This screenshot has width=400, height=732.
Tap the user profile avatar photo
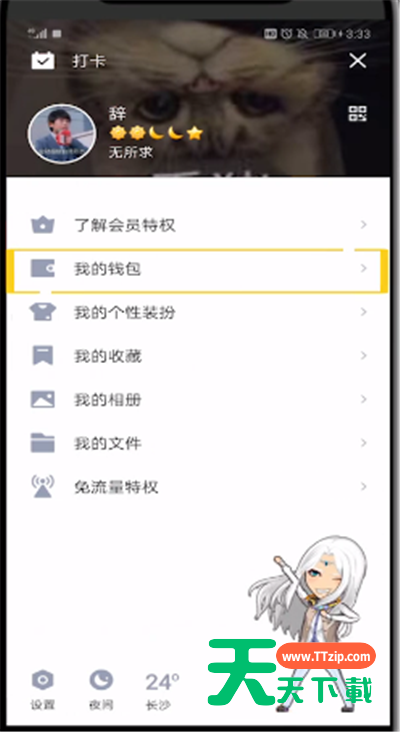62,134
